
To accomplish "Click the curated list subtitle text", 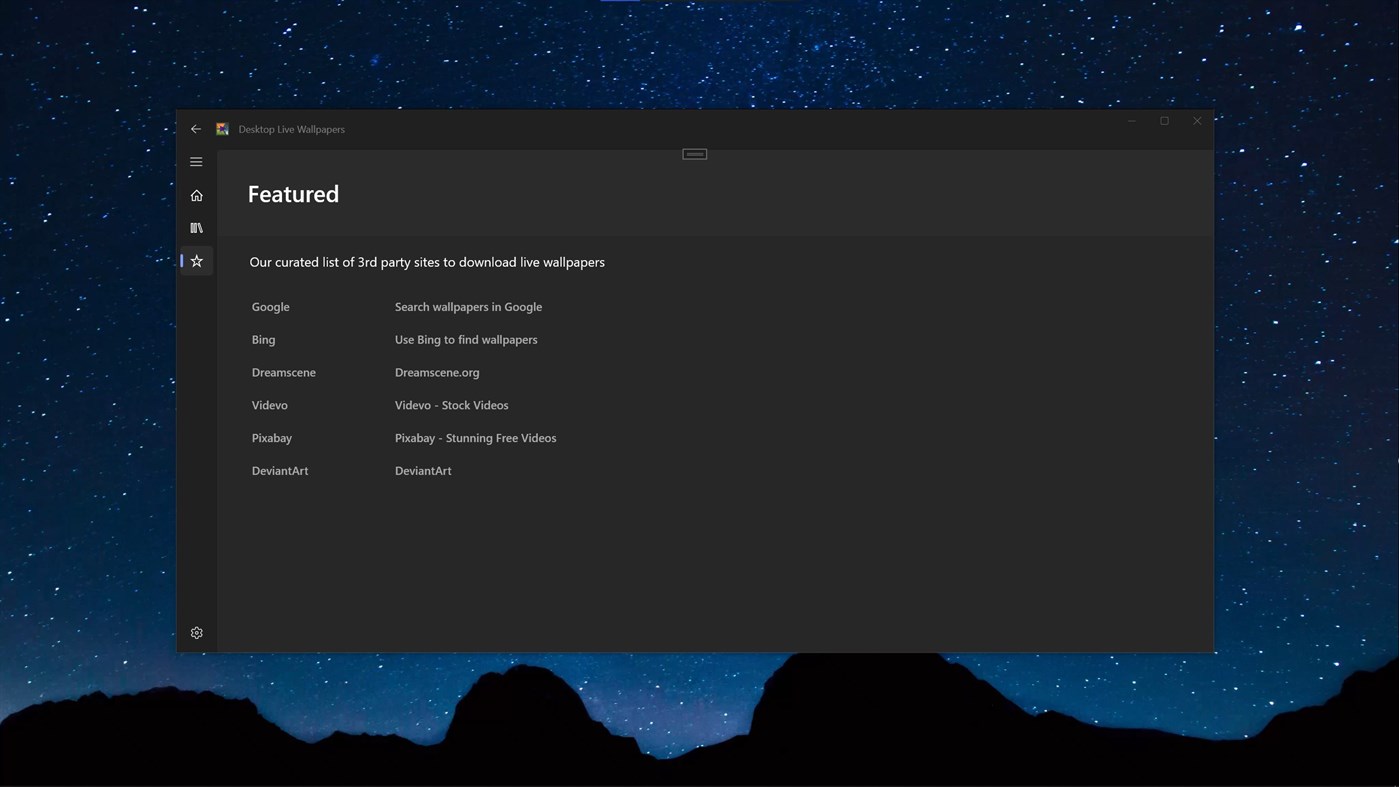I will [427, 262].
